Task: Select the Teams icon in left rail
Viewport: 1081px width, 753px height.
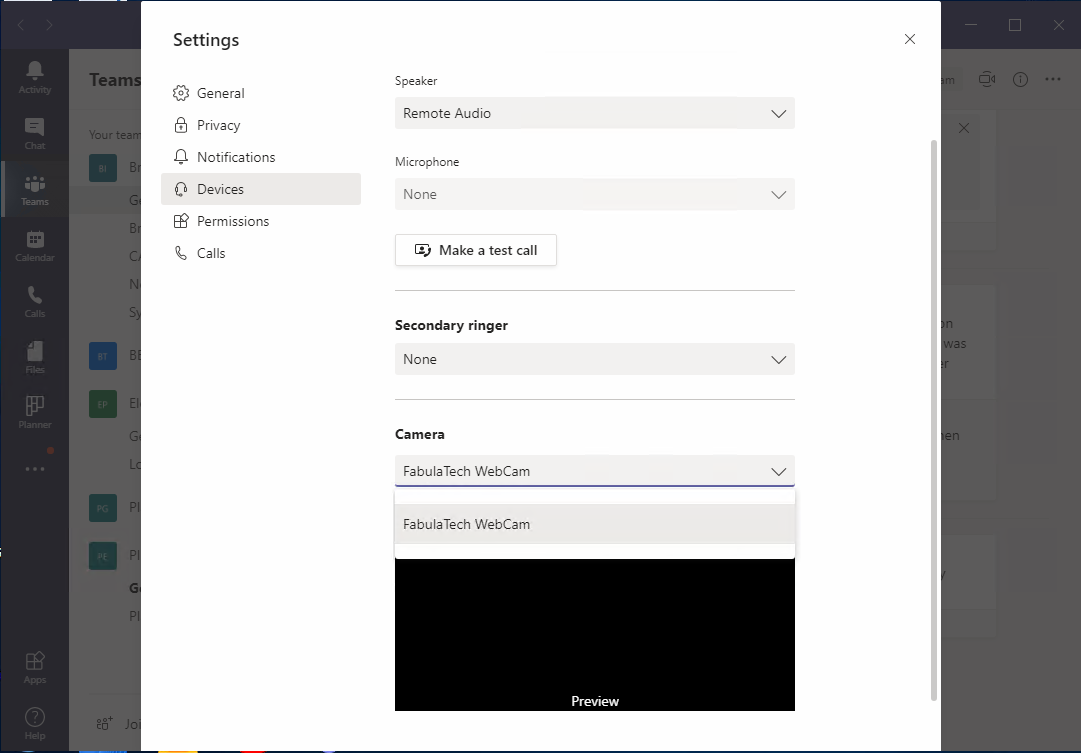Action: click(34, 190)
